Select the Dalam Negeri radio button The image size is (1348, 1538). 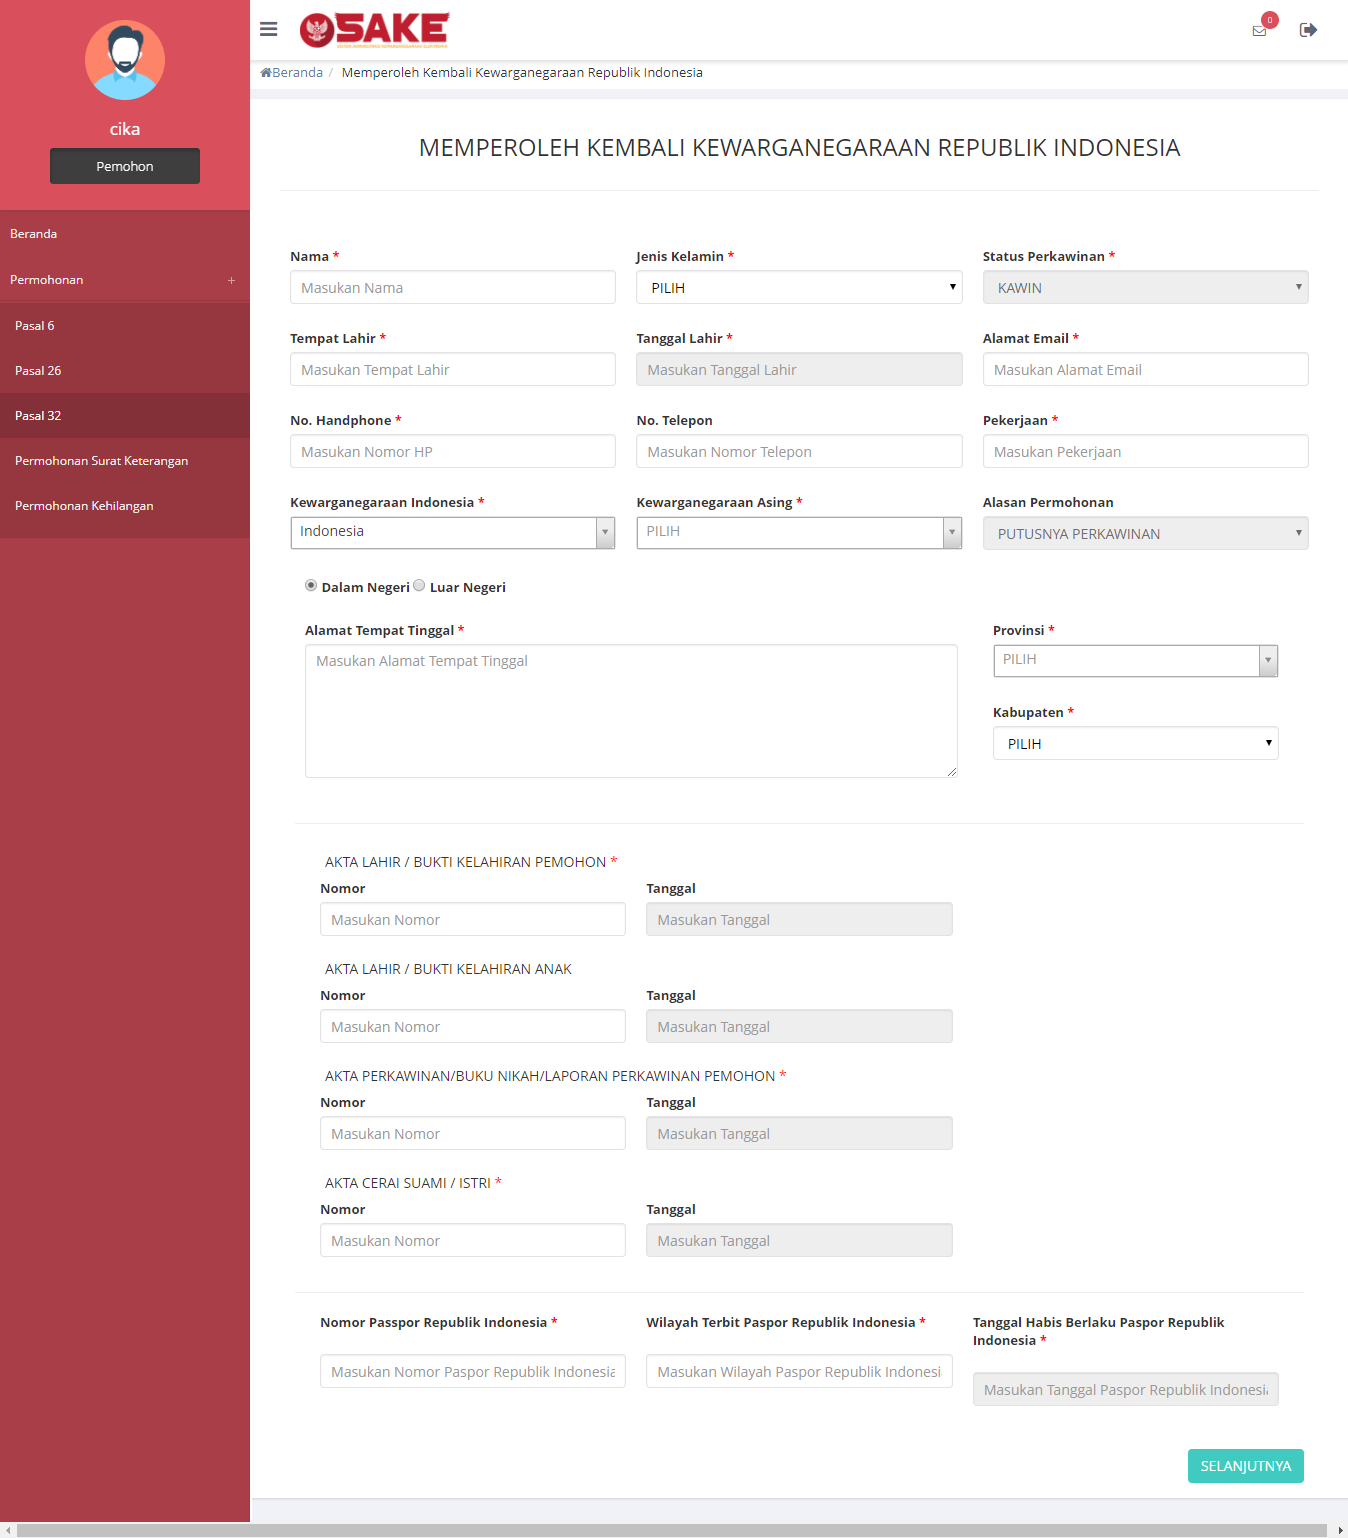(311, 586)
